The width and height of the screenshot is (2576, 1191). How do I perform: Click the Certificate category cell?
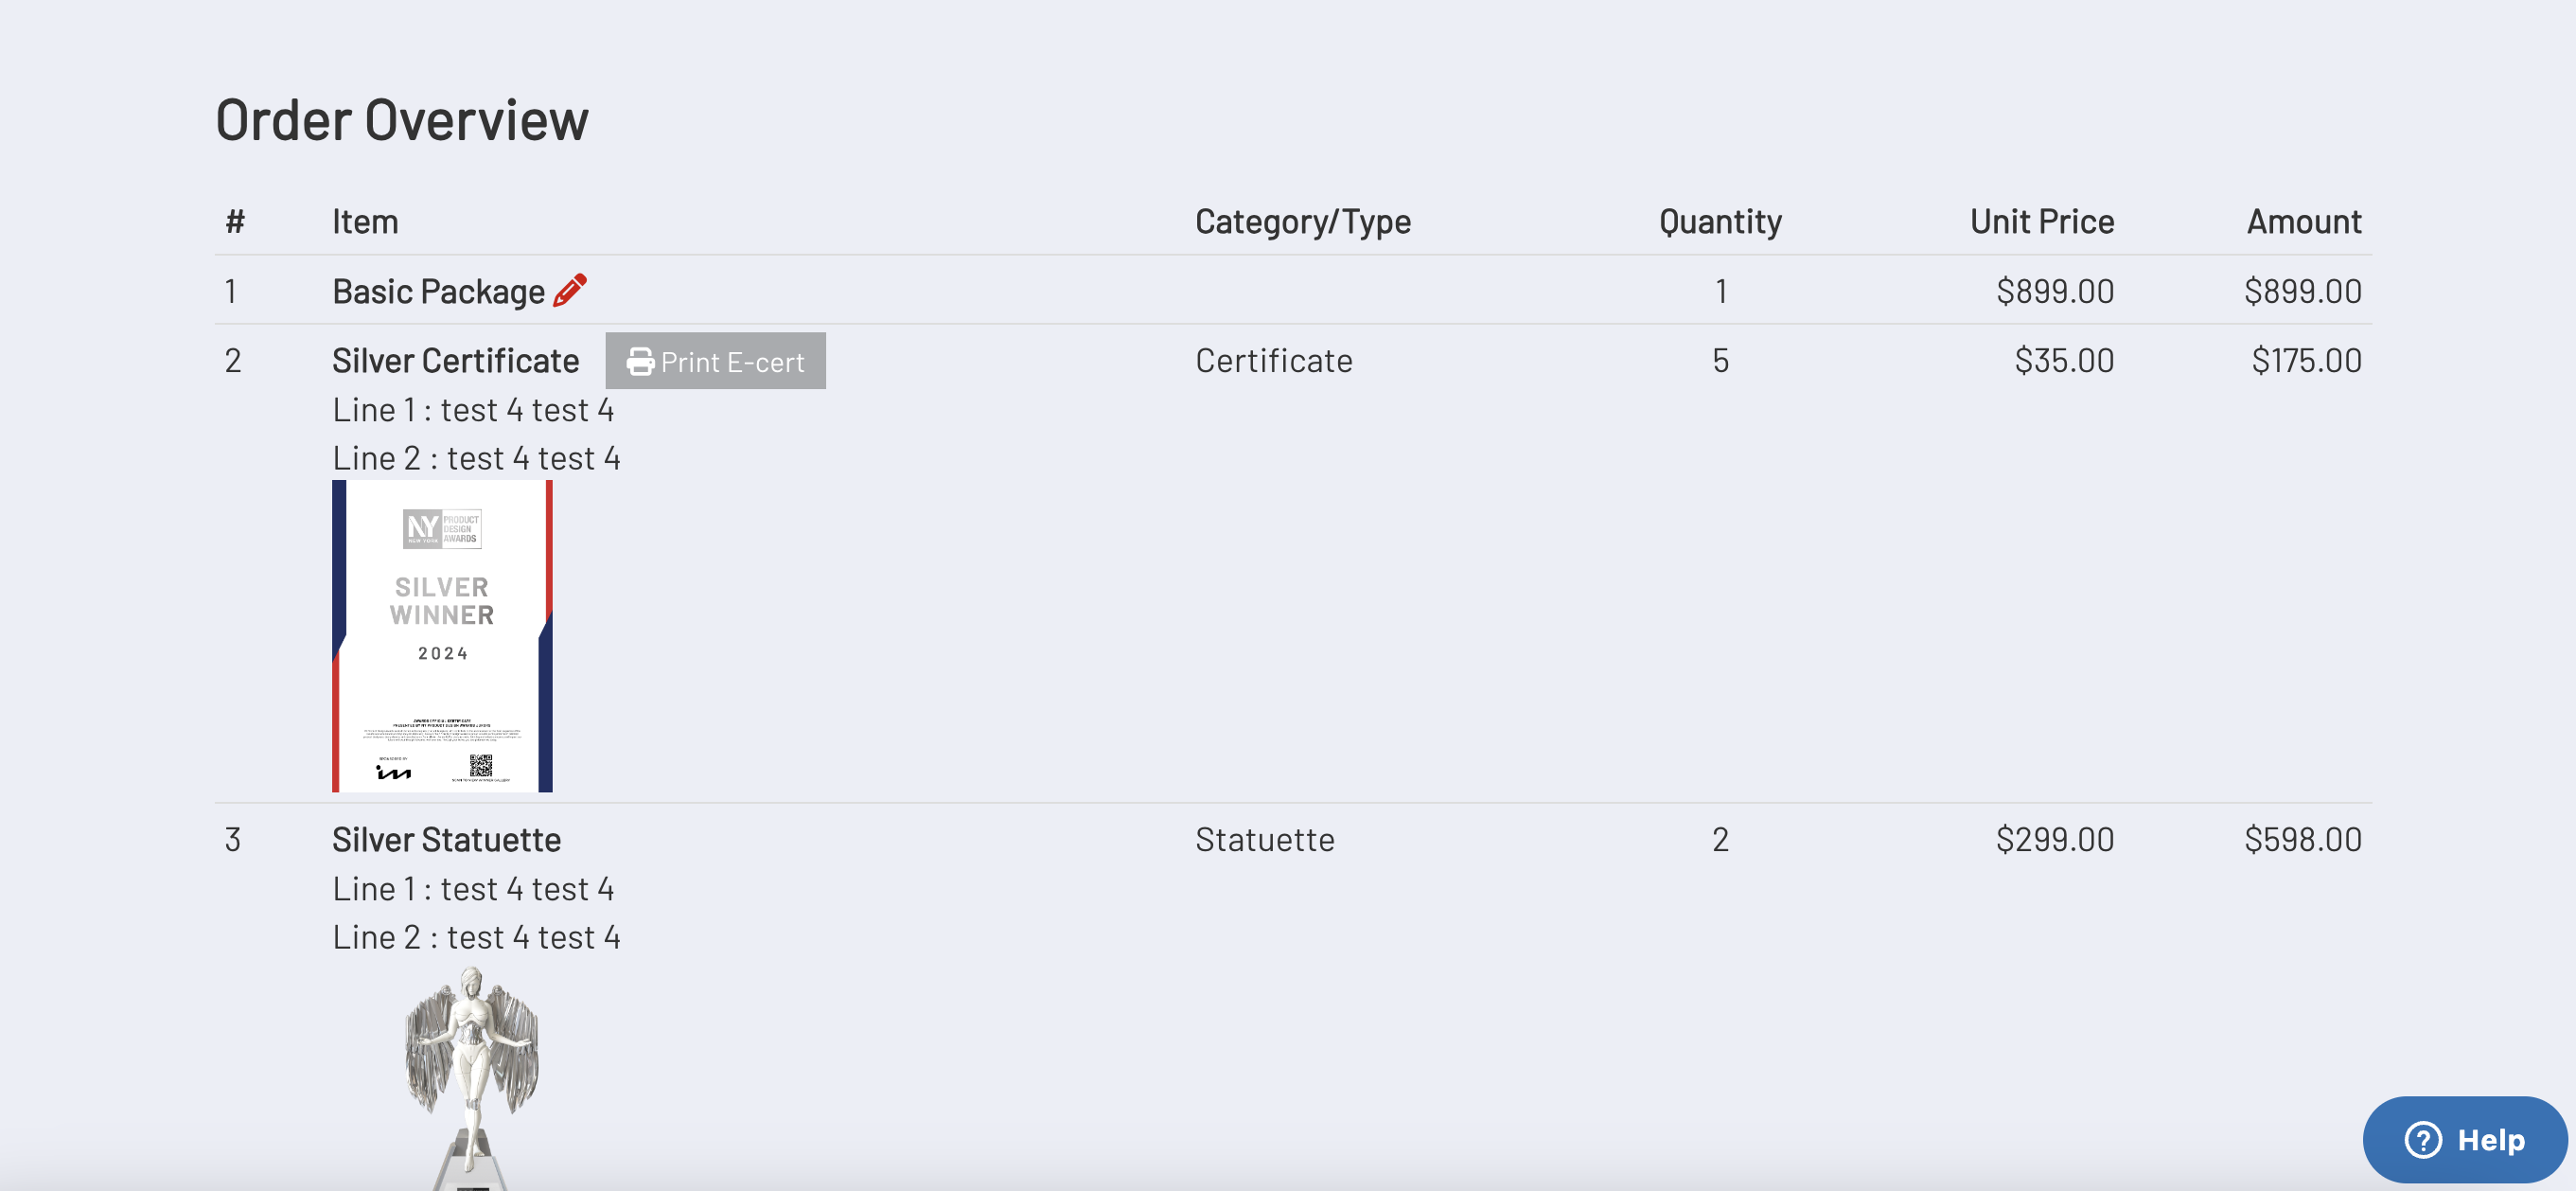coord(1273,360)
